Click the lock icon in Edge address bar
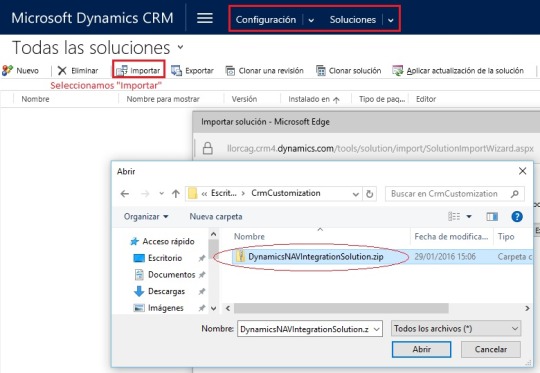 pos(207,148)
